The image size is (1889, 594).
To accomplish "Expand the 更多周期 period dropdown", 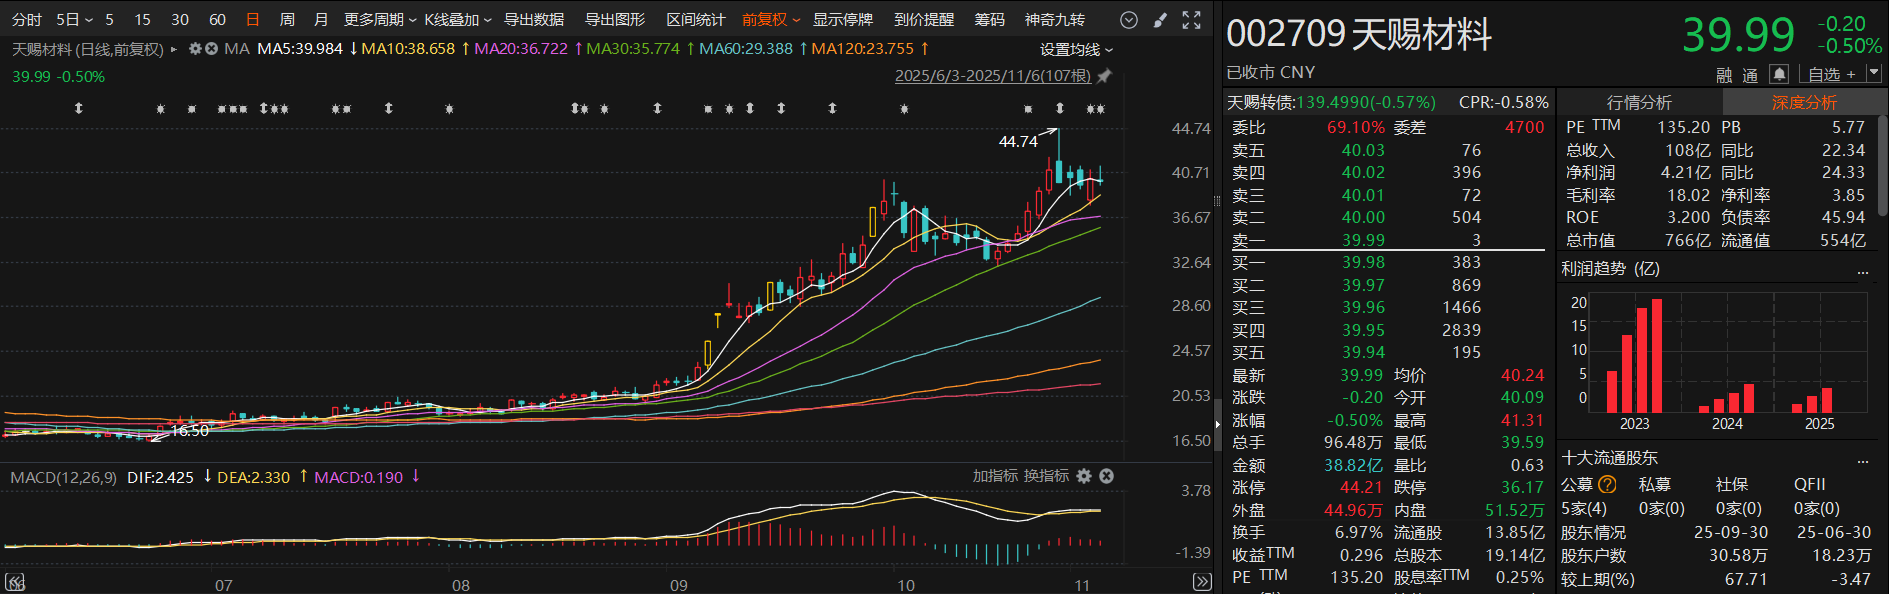I will click(x=380, y=20).
